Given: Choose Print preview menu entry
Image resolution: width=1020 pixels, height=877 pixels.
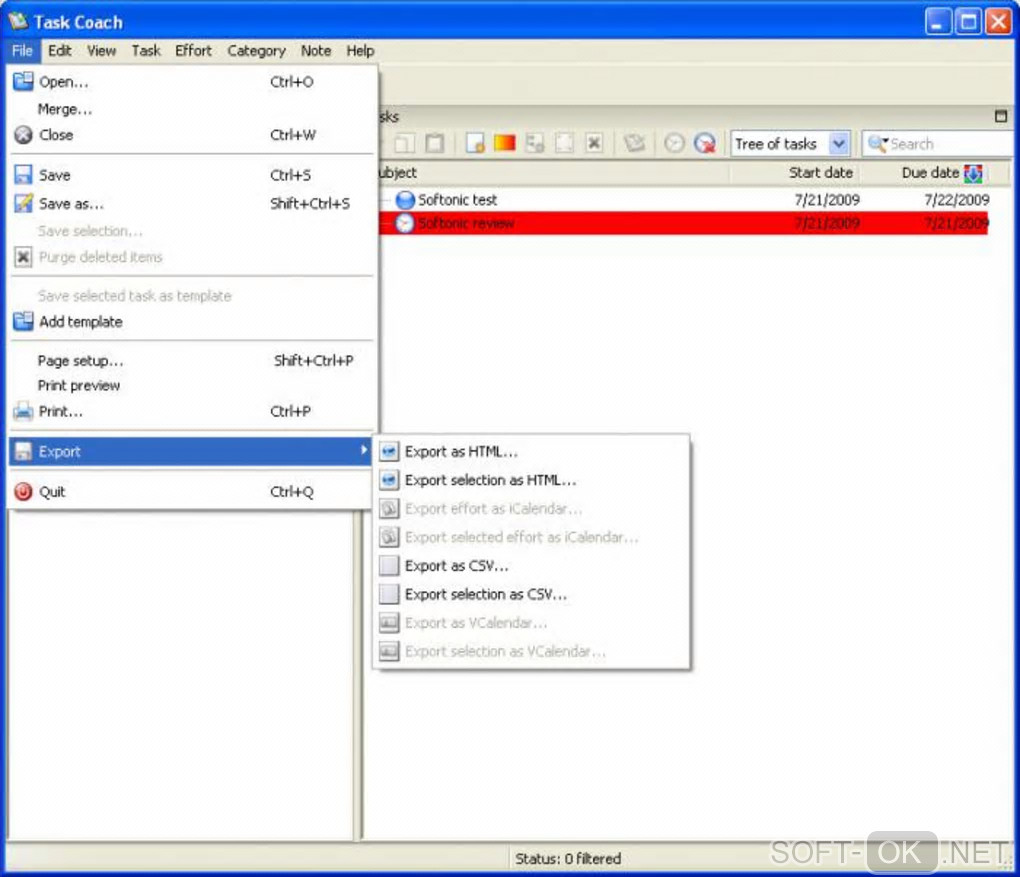Looking at the screenshot, I should tap(193, 386).
